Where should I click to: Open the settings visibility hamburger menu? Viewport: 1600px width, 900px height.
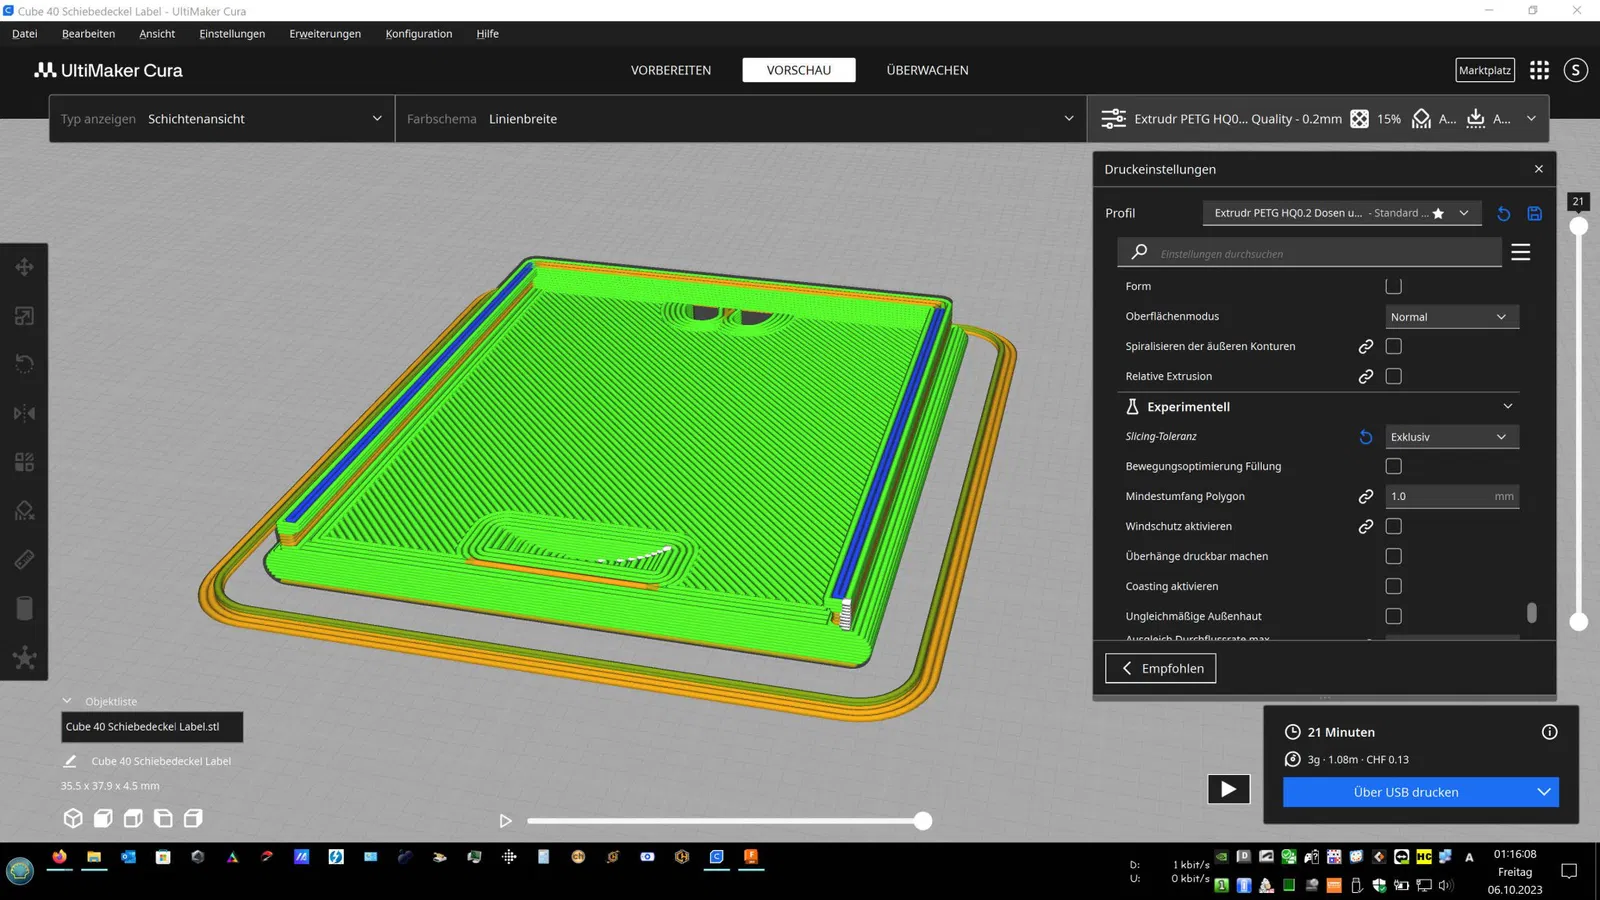(1521, 252)
